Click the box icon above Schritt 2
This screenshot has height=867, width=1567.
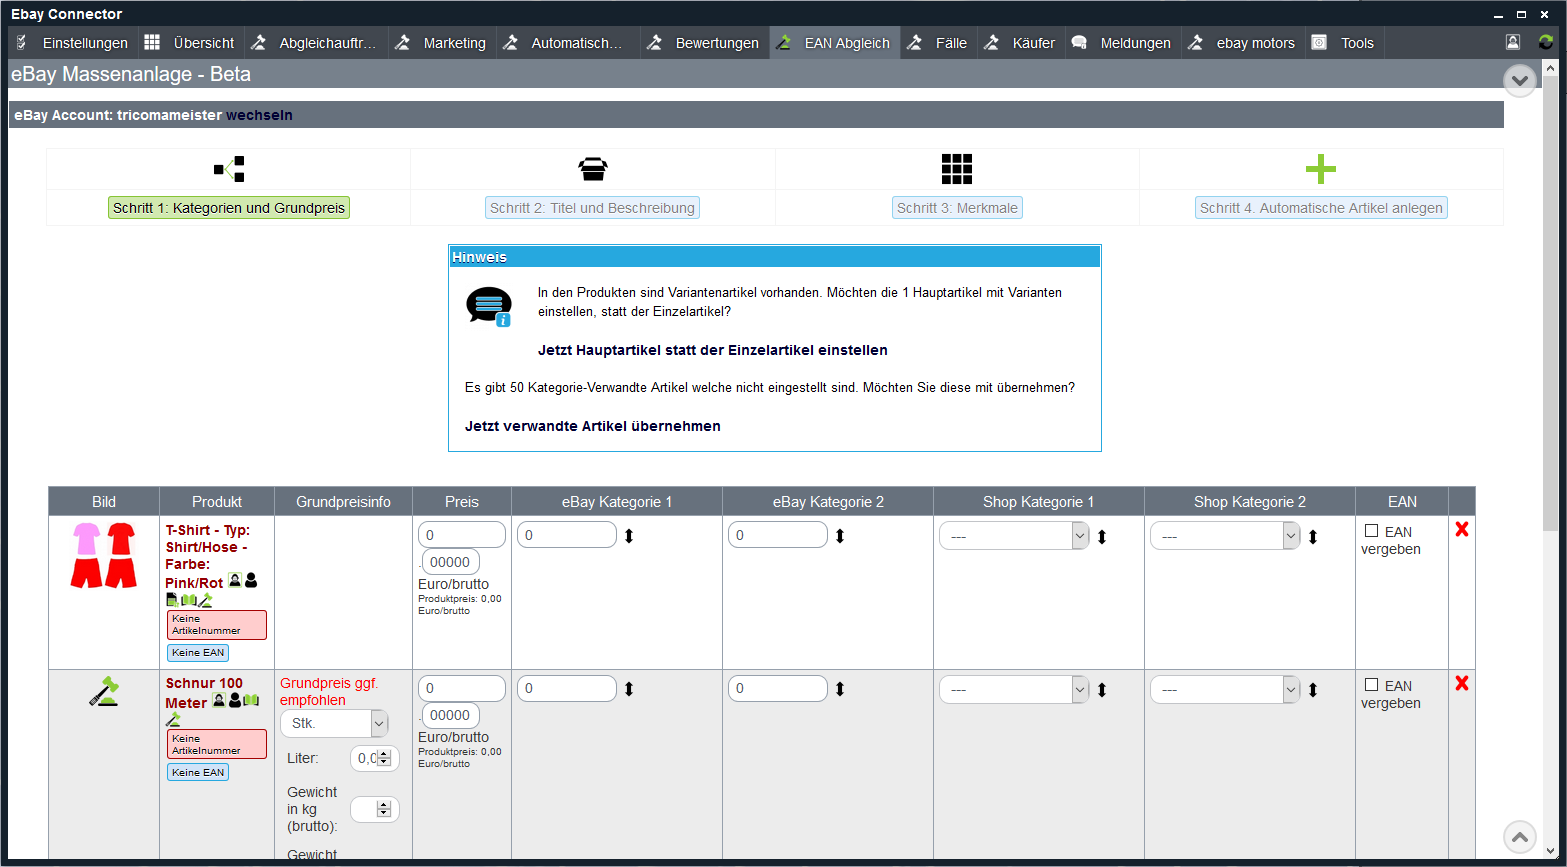pos(593,169)
